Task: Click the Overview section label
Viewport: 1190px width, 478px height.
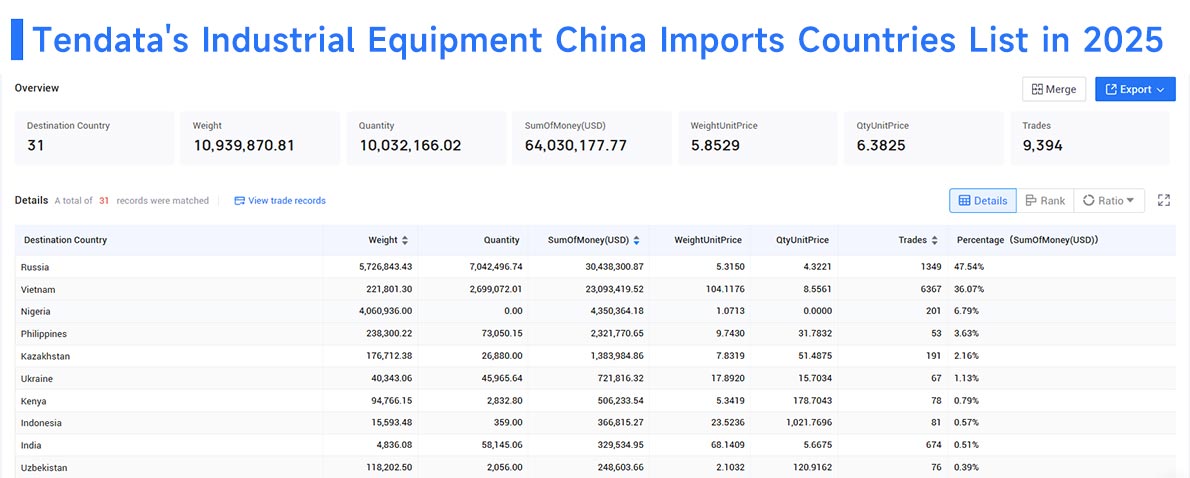Action: click(x=36, y=88)
